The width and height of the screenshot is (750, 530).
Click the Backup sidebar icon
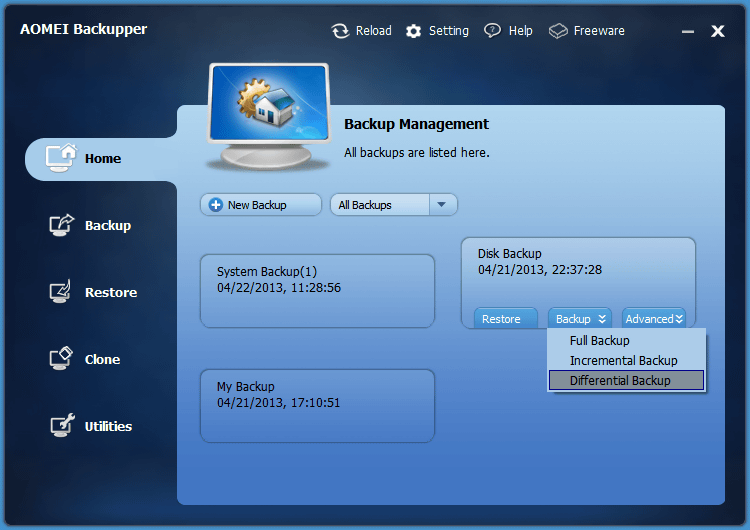click(62, 225)
